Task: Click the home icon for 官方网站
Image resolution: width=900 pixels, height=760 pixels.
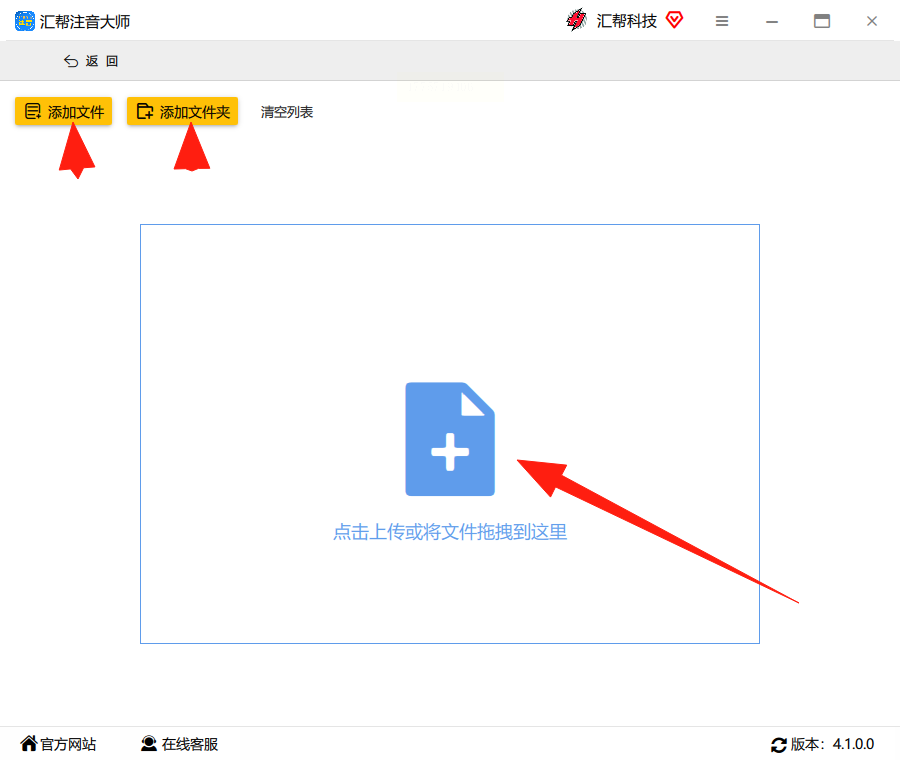Action: (x=29, y=743)
